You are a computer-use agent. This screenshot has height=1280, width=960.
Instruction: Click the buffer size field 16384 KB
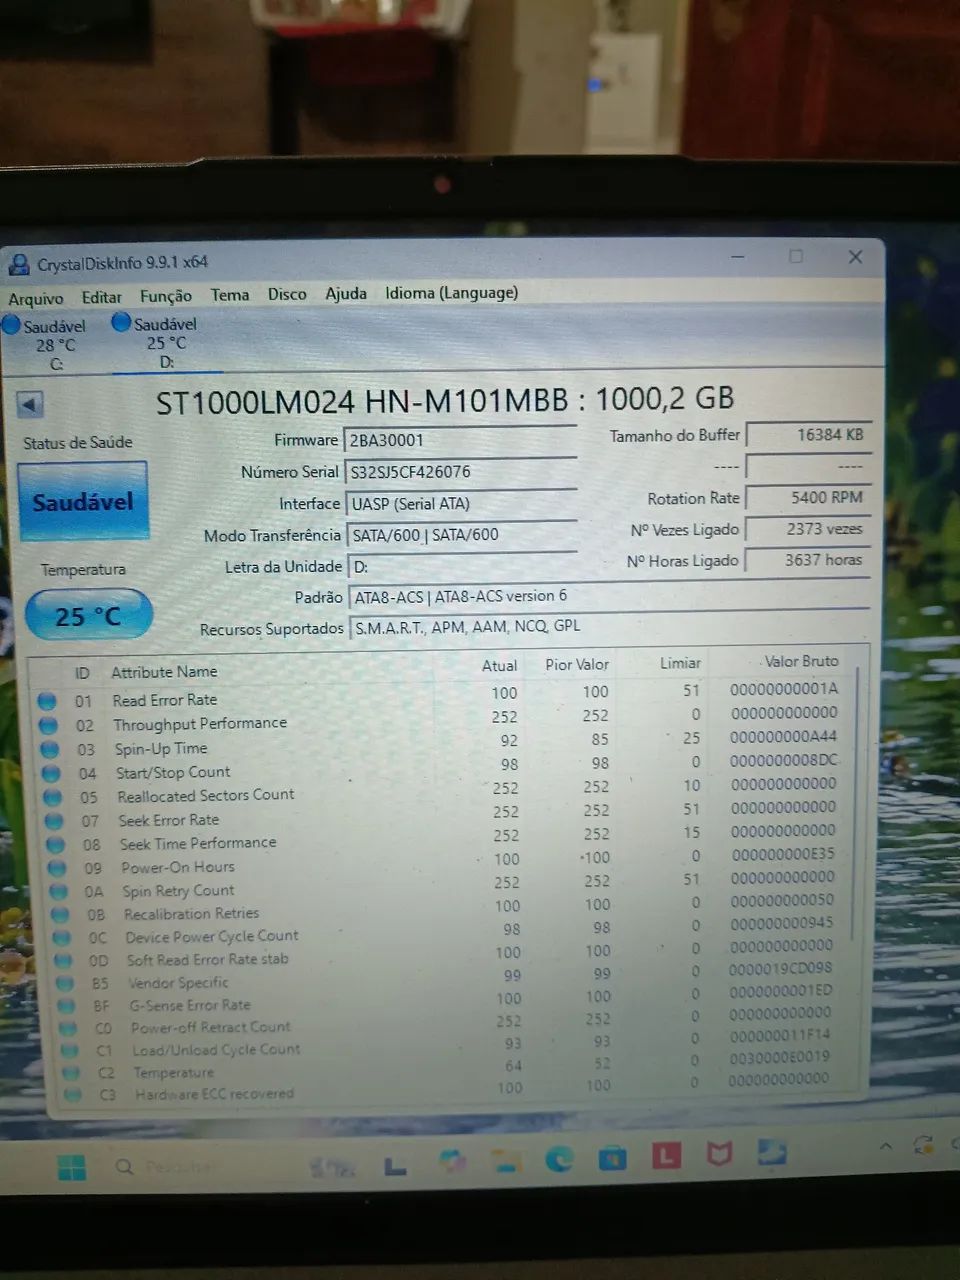coord(809,435)
